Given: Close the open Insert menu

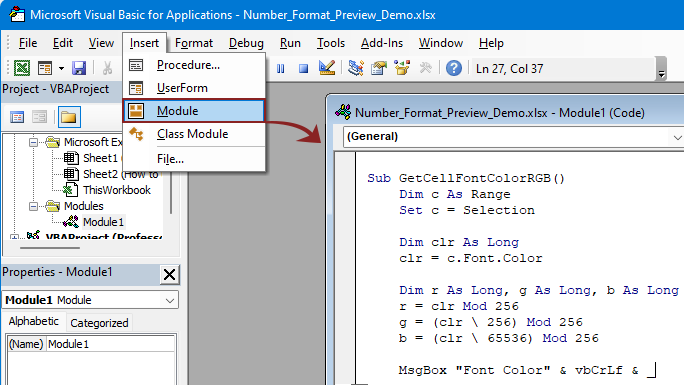Looking at the screenshot, I should coord(144,43).
